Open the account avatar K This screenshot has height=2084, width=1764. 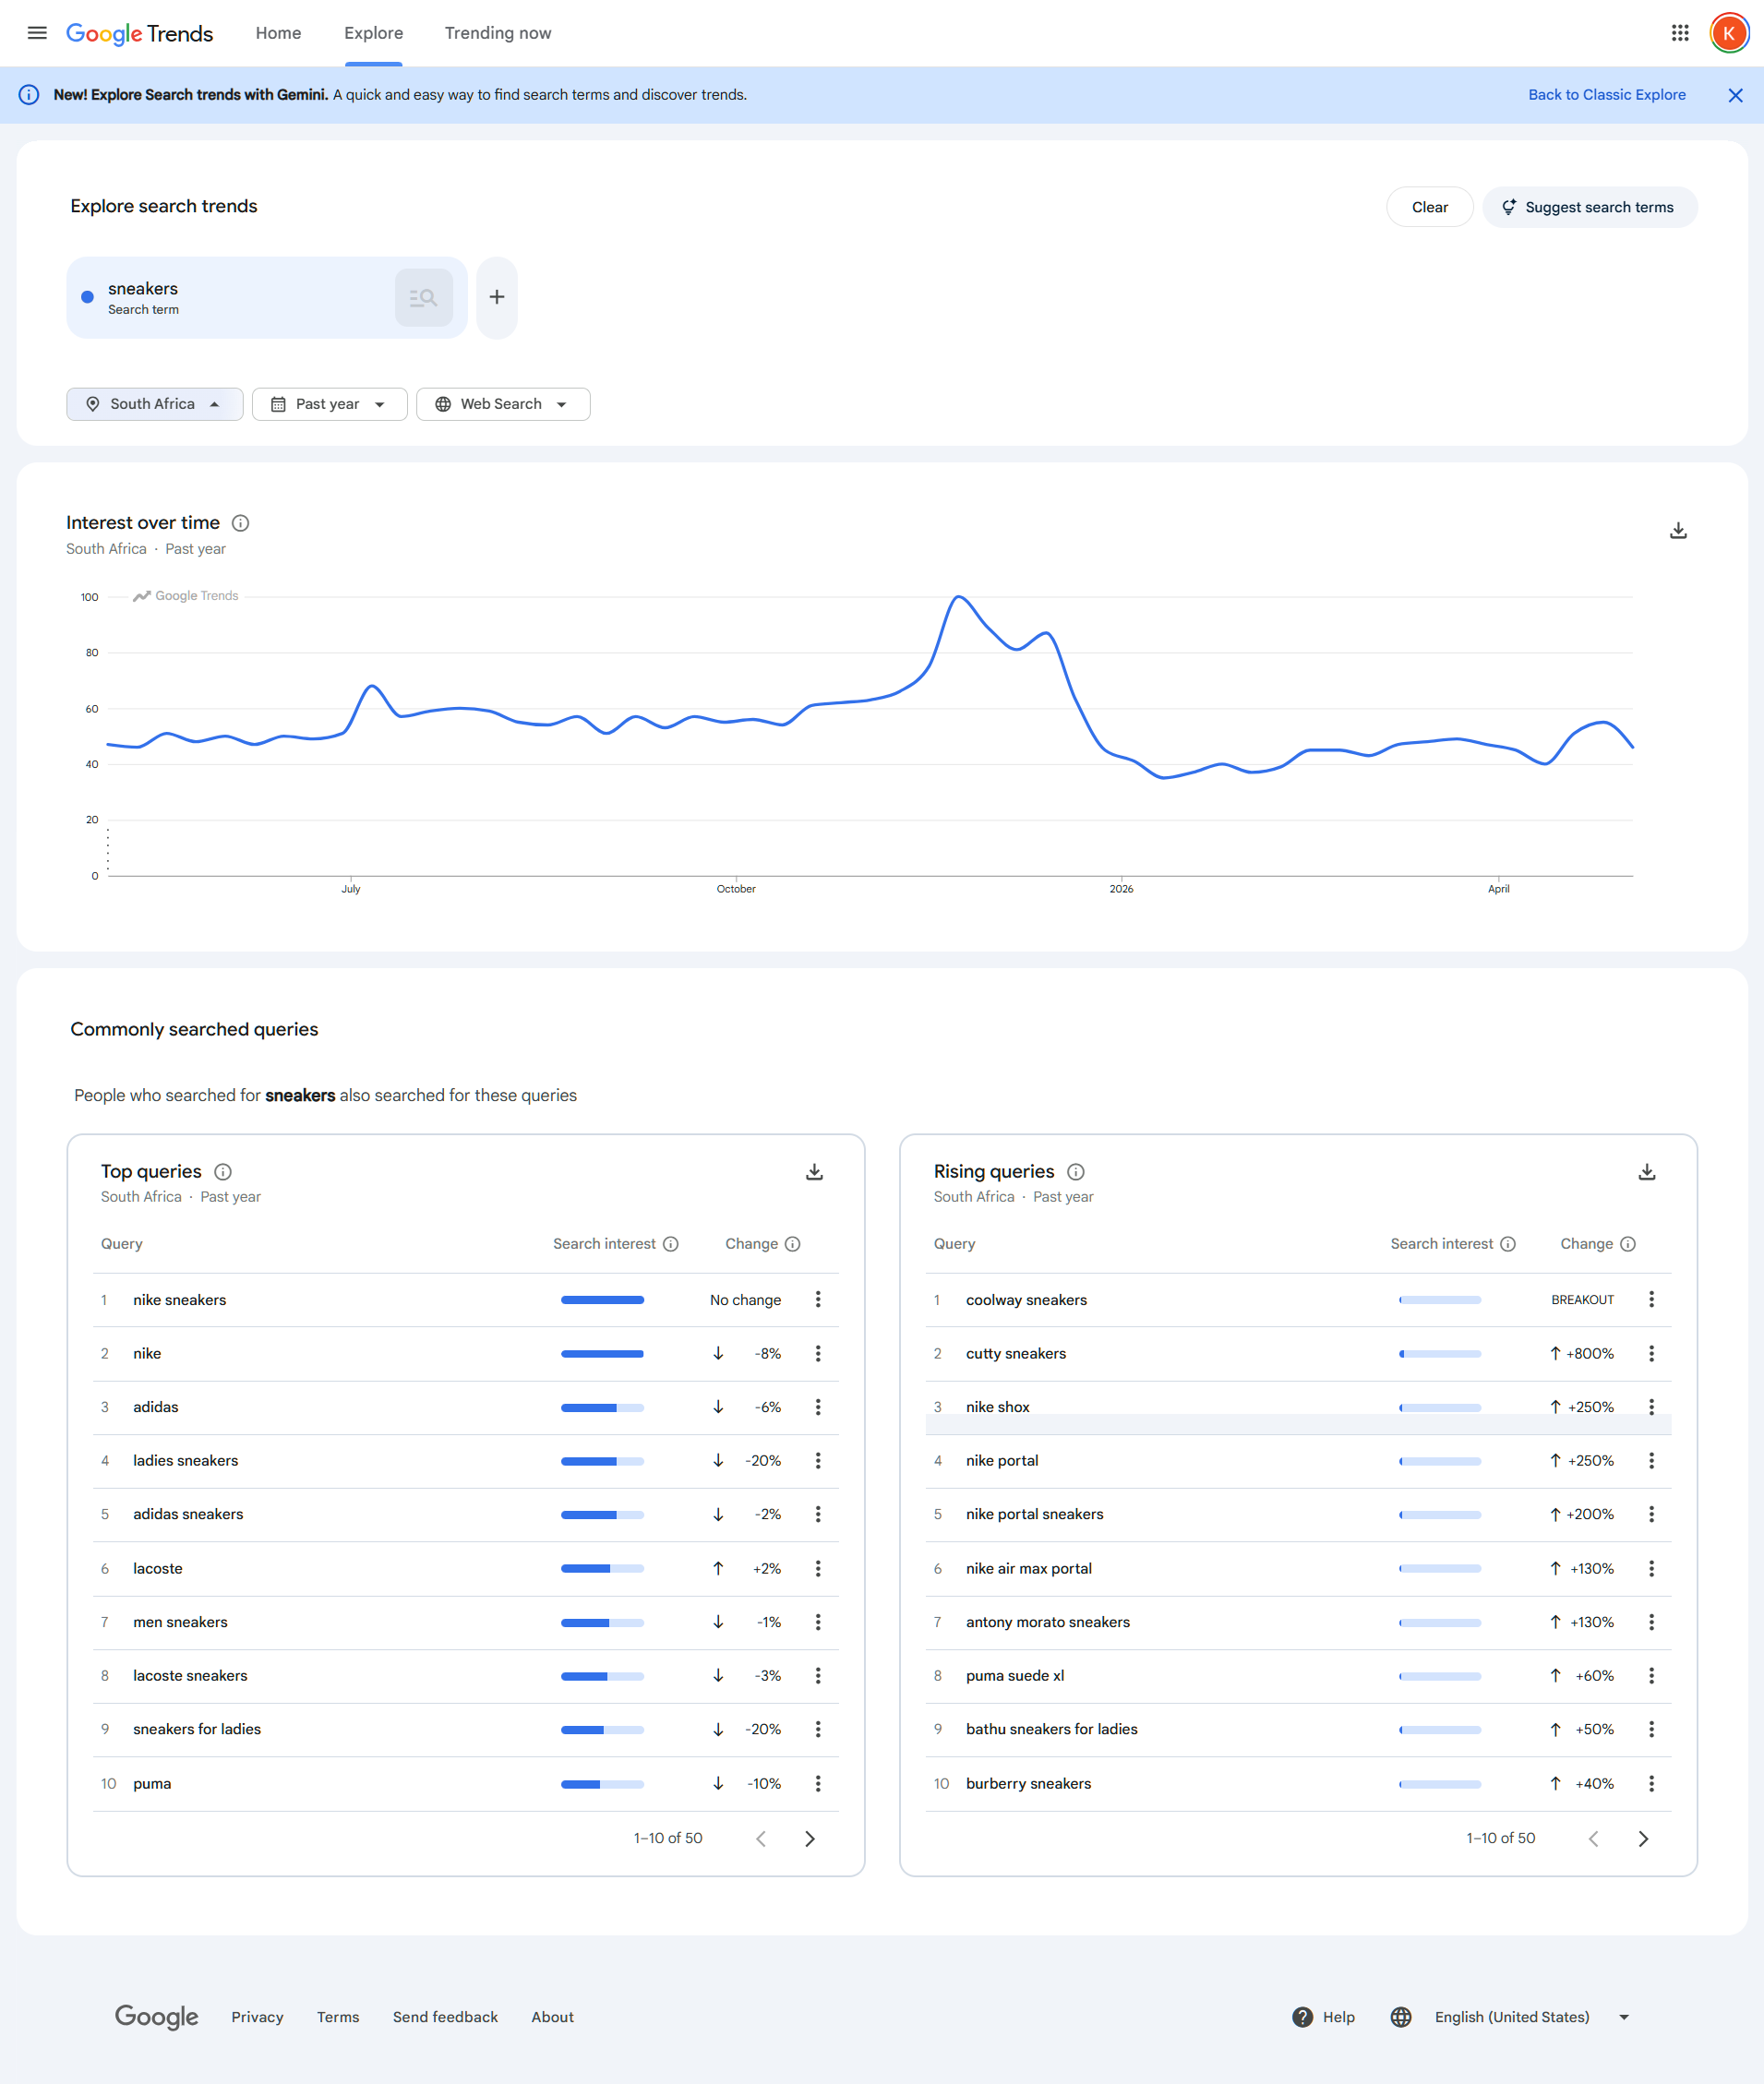point(1728,33)
